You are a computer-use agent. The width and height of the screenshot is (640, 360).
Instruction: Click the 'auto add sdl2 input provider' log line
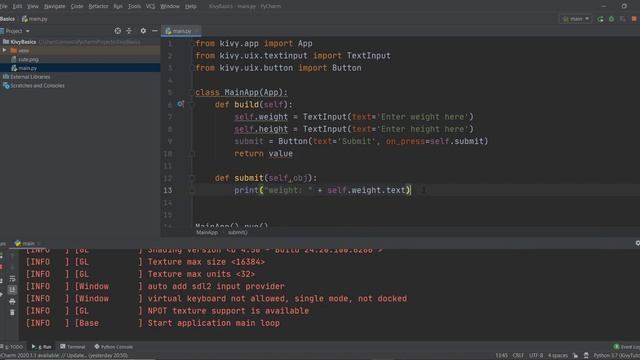pyautogui.click(x=216, y=287)
